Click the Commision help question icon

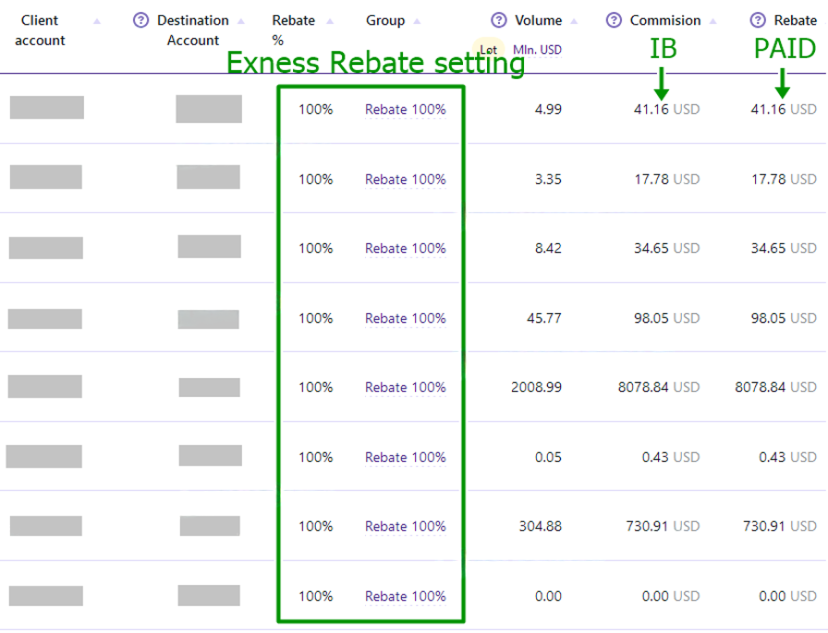[x=614, y=21]
